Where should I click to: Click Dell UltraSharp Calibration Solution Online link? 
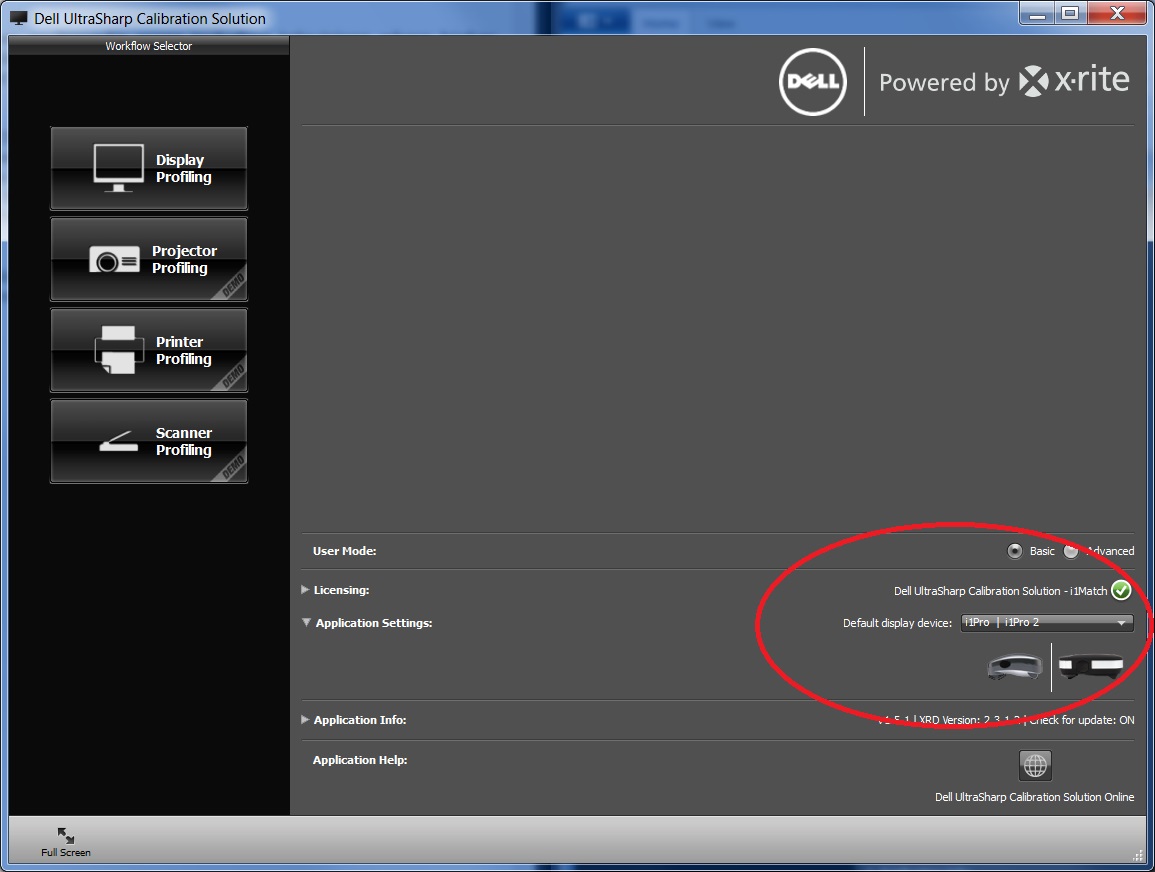click(x=1034, y=797)
